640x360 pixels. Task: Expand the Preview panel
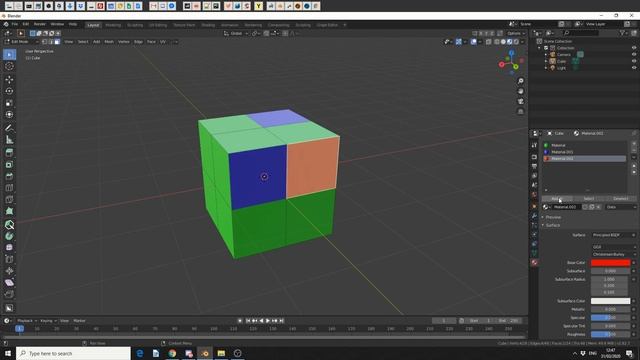[x=553, y=217]
